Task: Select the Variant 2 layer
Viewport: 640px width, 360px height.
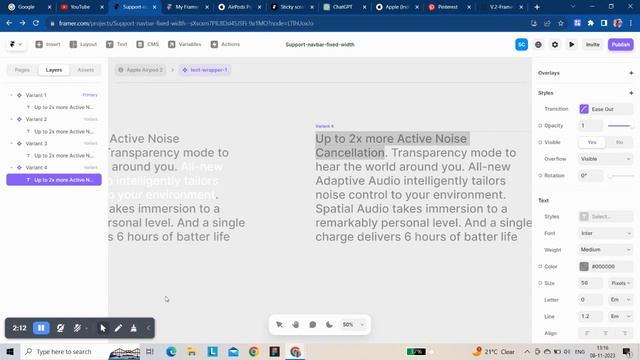Action: (54, 119)
